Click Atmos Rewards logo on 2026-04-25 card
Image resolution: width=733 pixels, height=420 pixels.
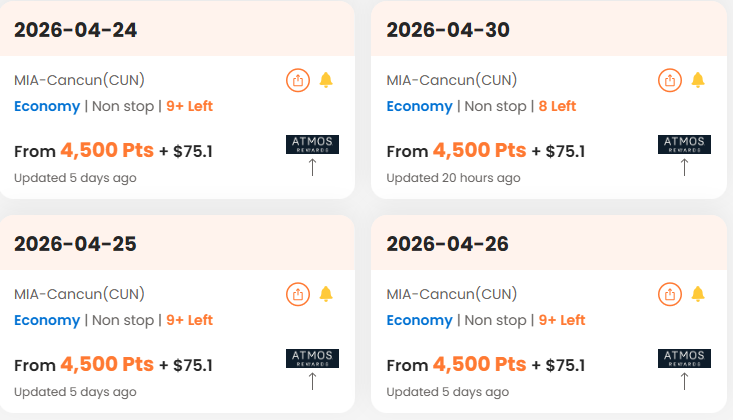click(312, 358)
